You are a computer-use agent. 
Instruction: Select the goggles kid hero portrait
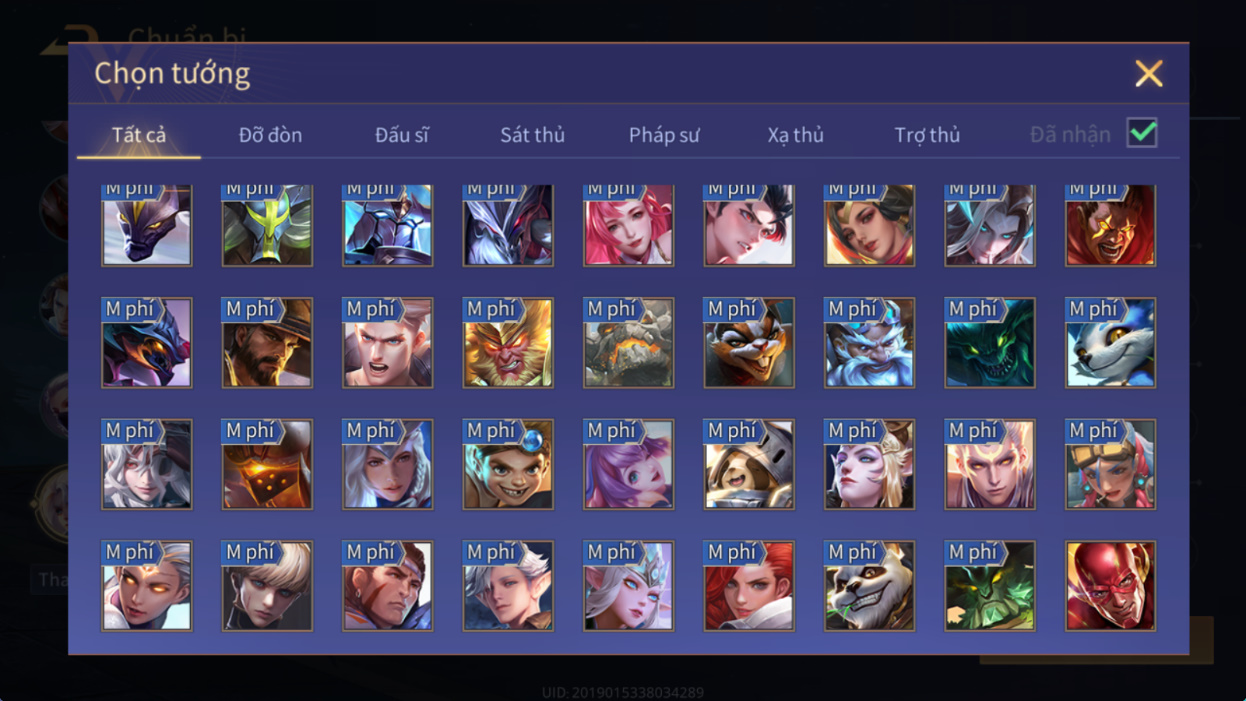point(508,465)
